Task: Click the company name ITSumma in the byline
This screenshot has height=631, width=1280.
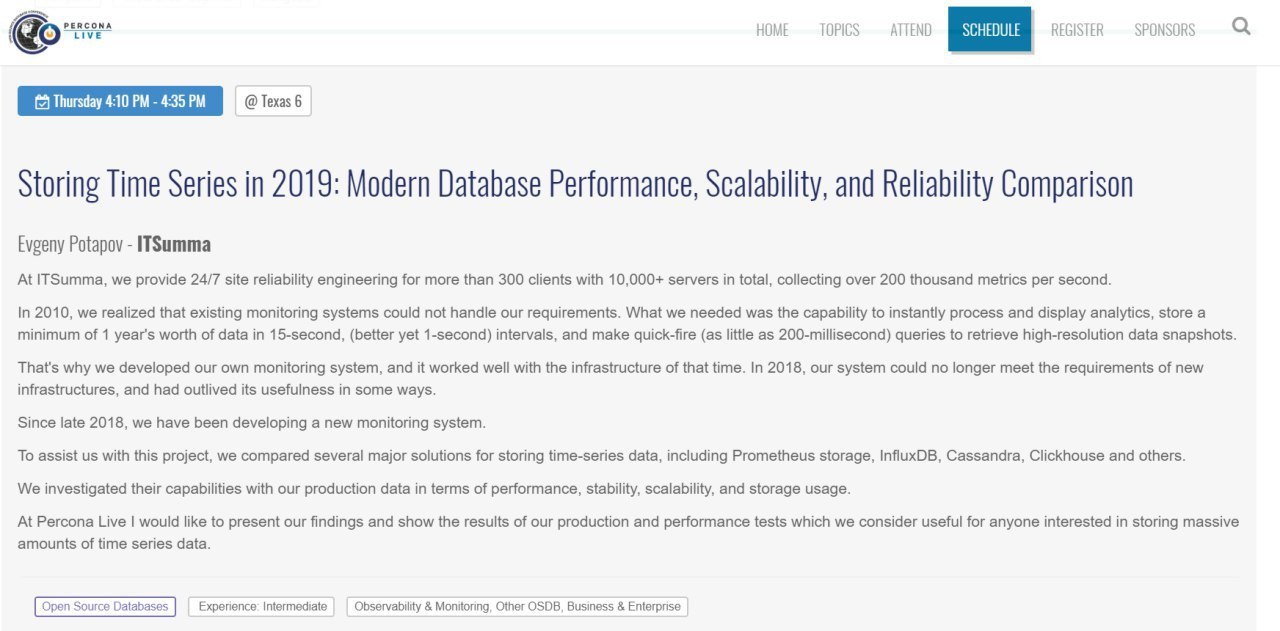Action: point(174,245)
